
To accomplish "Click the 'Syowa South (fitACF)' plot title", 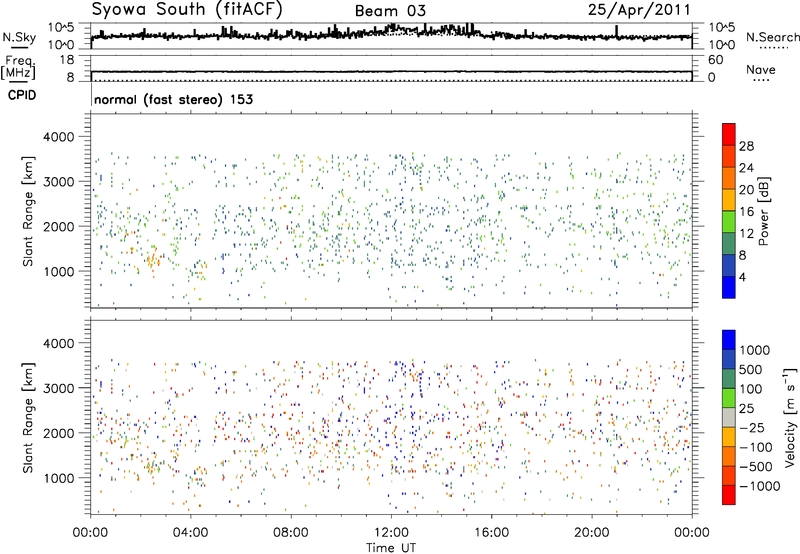I will (187, 9).
